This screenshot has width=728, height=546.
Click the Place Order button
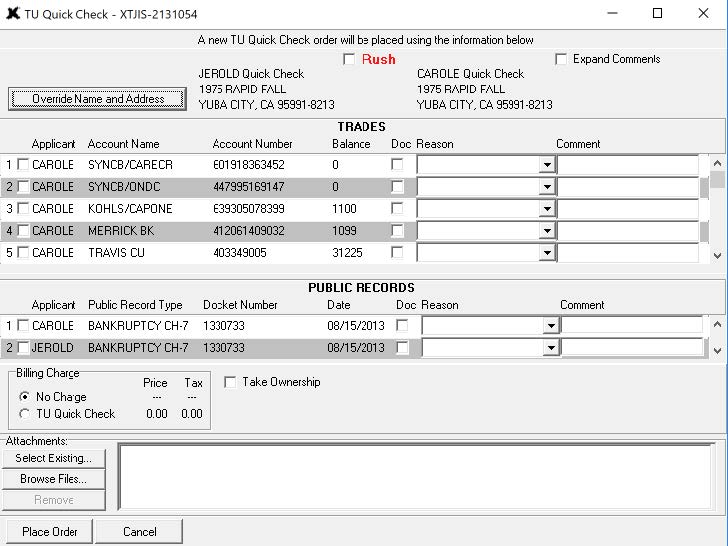coord(50,532)
